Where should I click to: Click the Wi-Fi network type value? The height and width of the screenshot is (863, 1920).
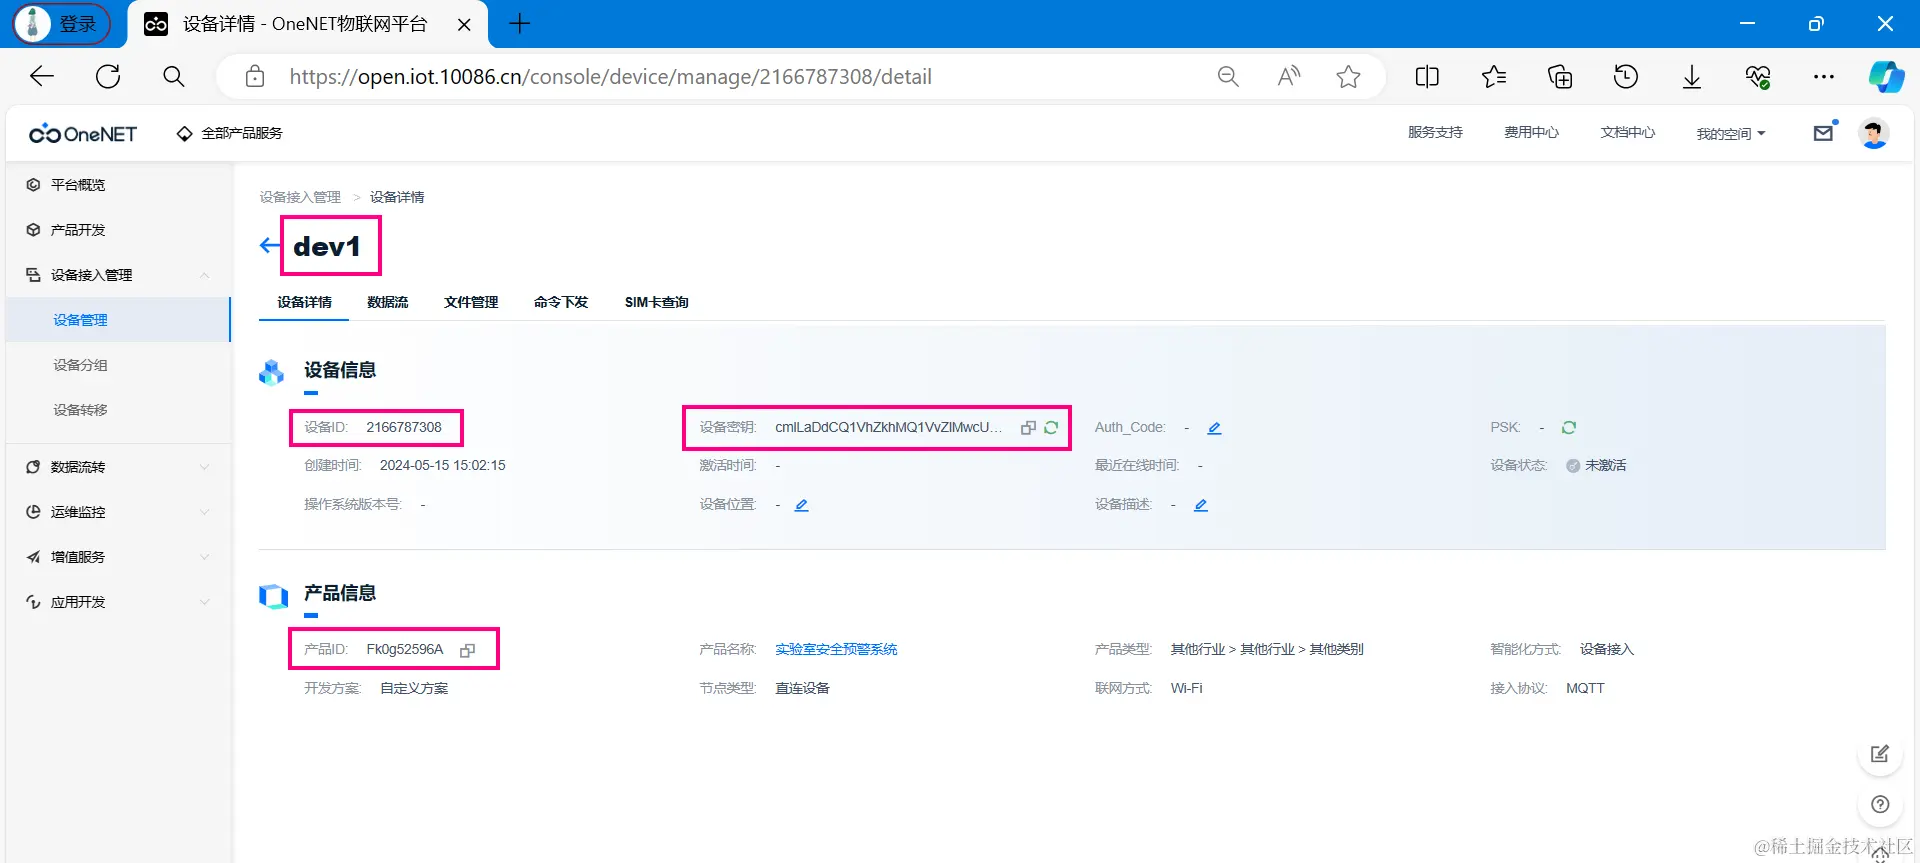tap(1187, 689)
